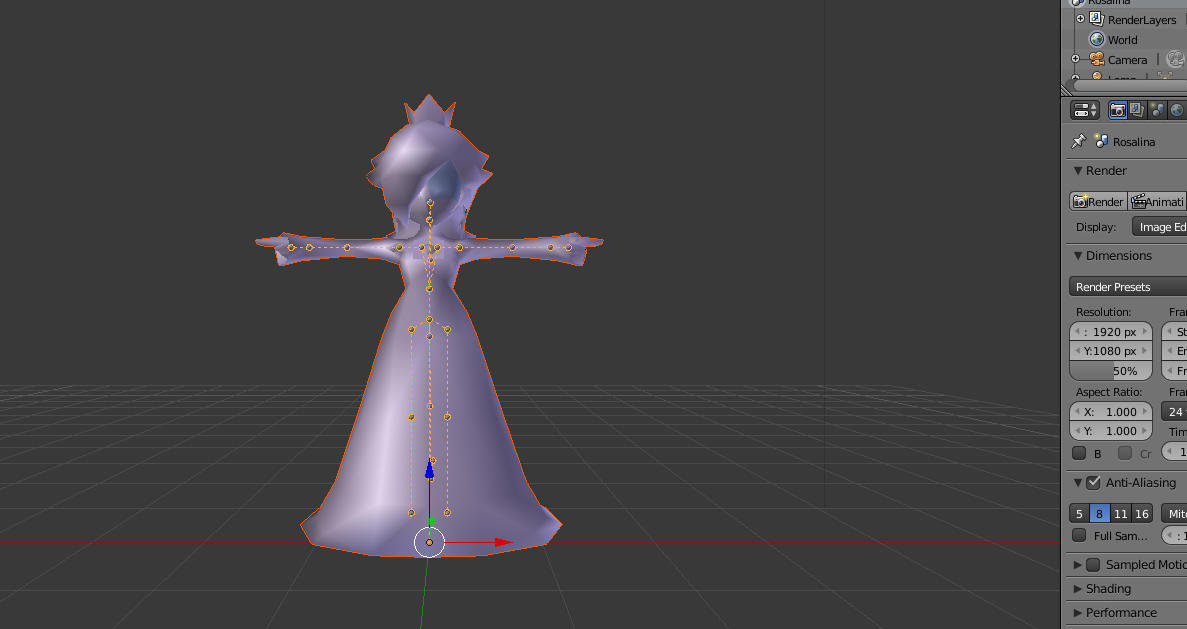1187x629 pixels.
Task: Increase Aspect Ratio X with right arrow
Action: [1145, 412]
